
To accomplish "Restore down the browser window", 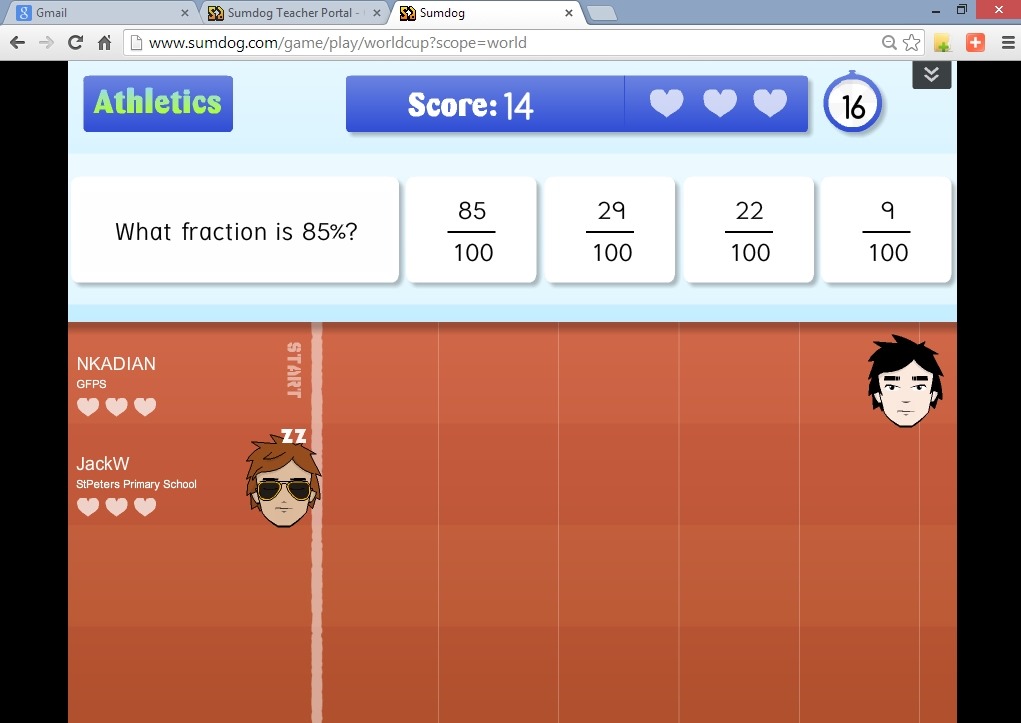I will coord(962,10).
